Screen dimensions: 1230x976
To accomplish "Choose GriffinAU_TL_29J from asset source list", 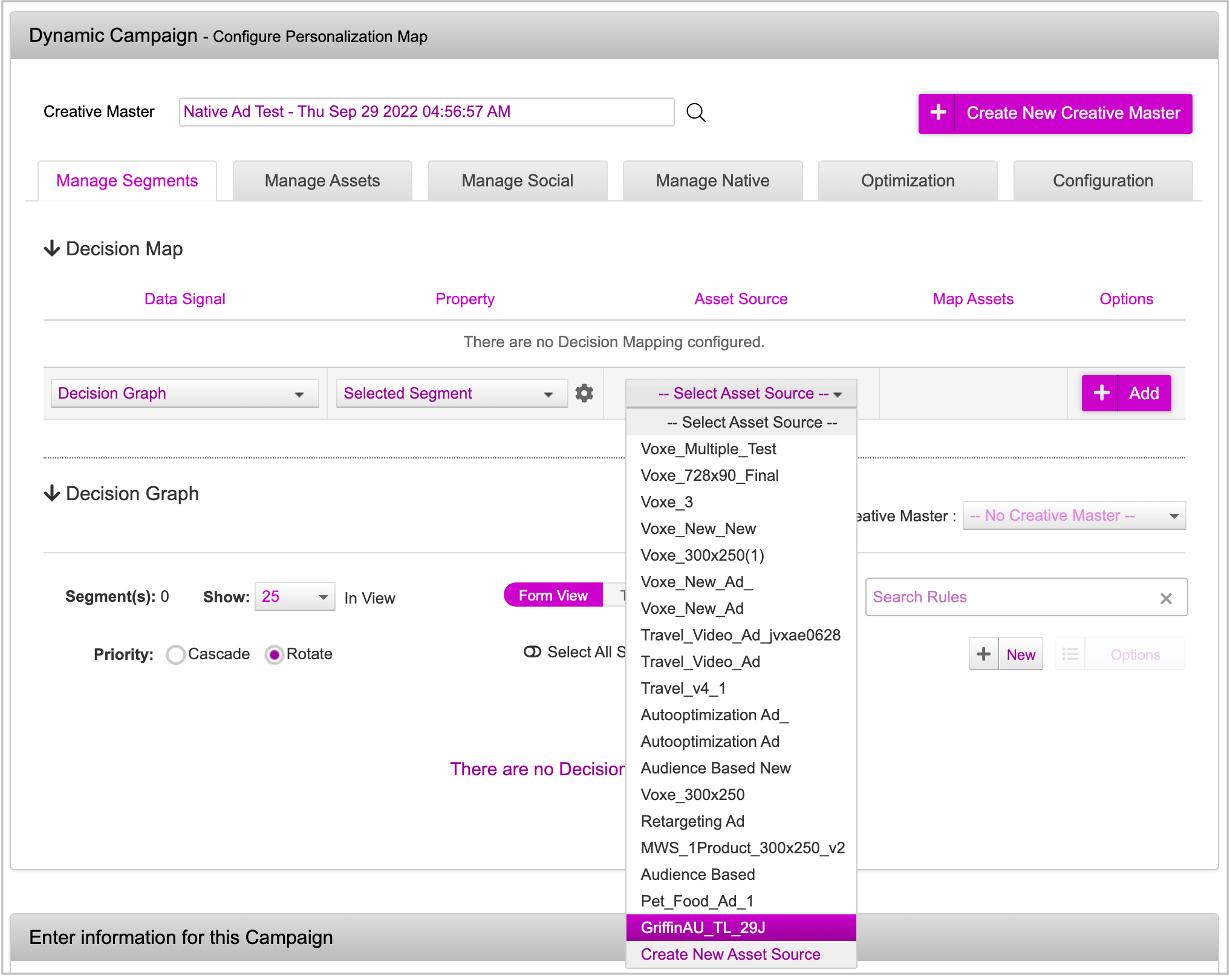I will click(740, 928).
